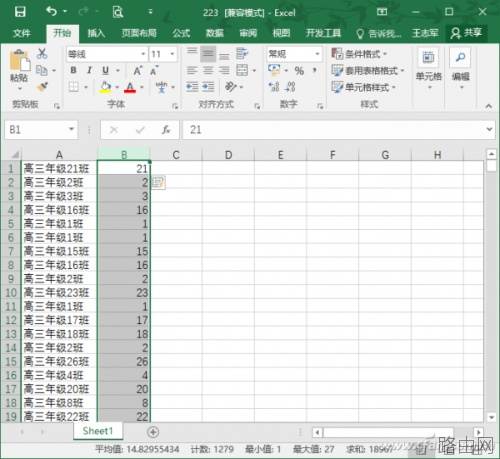Increase indent in alignment group

point(209,87)
